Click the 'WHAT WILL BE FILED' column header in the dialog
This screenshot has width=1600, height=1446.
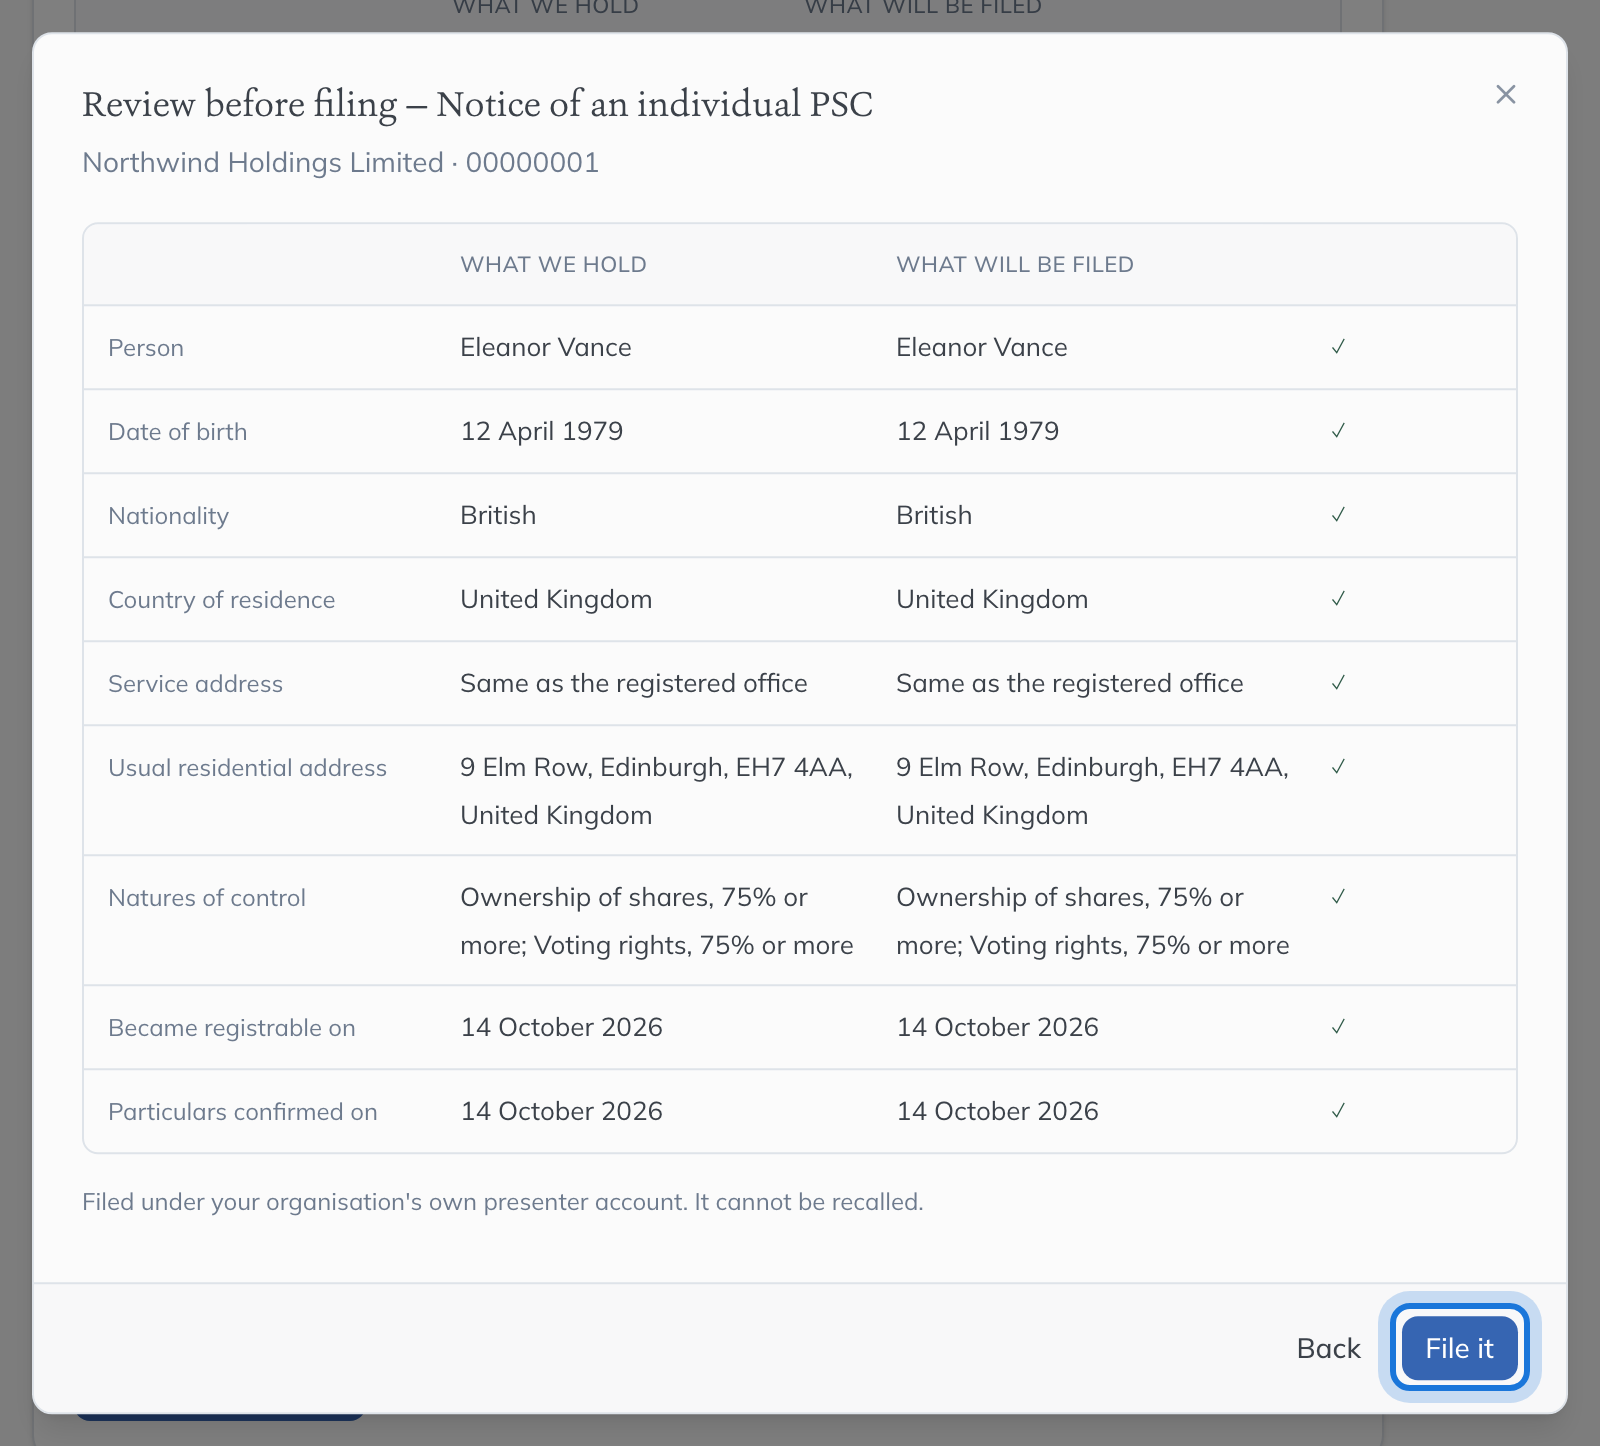tap(1015, 264)
